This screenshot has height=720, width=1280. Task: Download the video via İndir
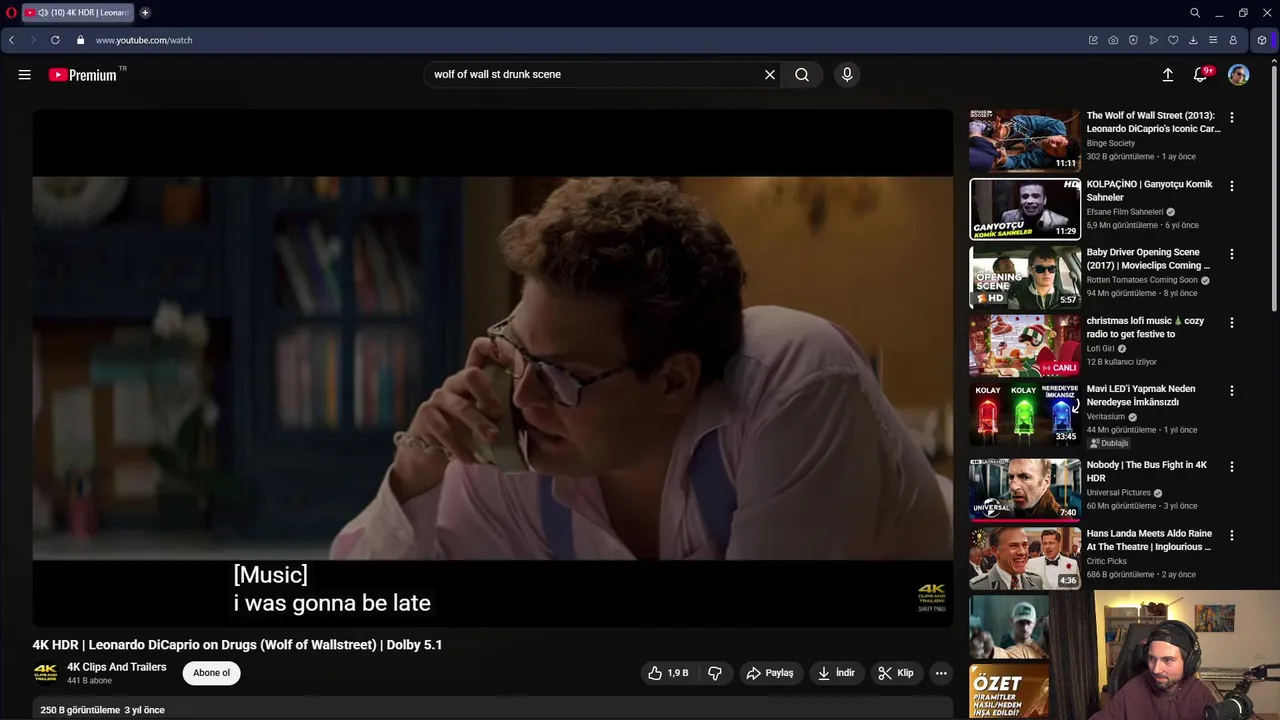coord(836,673)
